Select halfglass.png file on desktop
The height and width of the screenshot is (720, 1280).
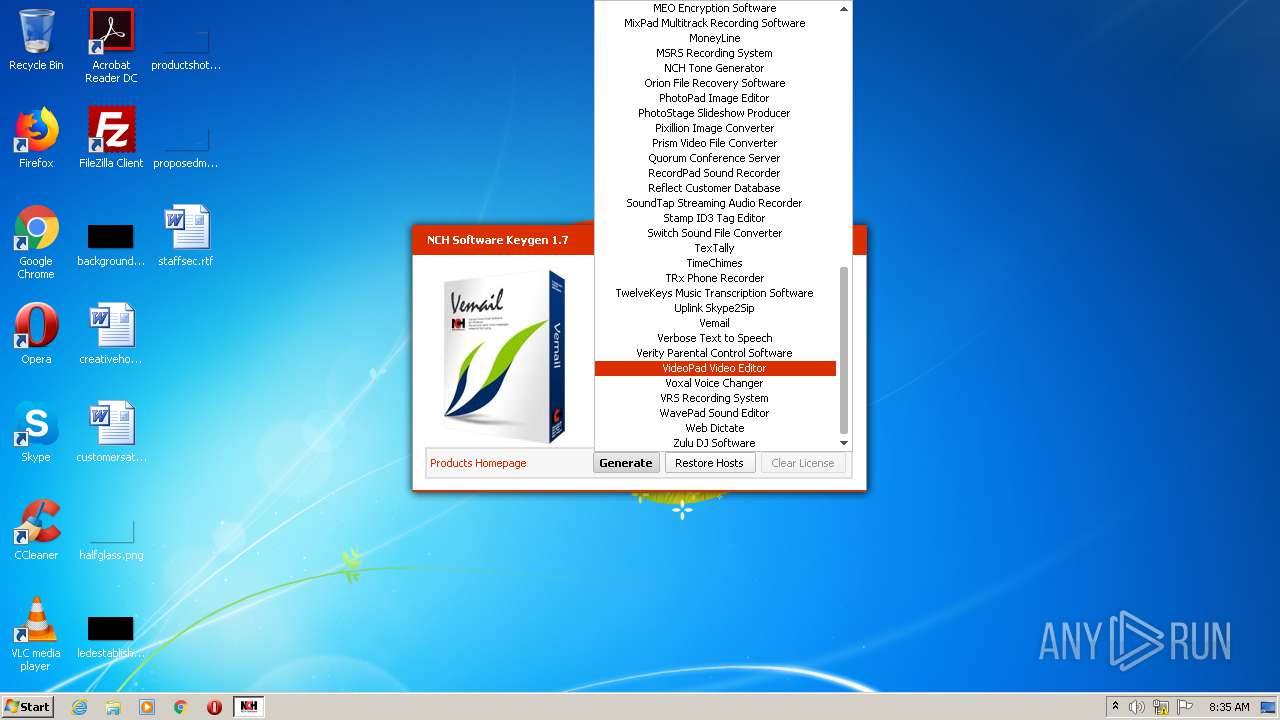[111, 540]
